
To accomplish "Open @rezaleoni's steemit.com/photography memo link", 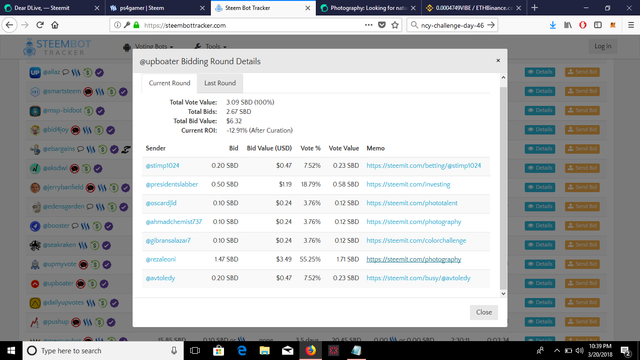I will click(x=413, y=259).
